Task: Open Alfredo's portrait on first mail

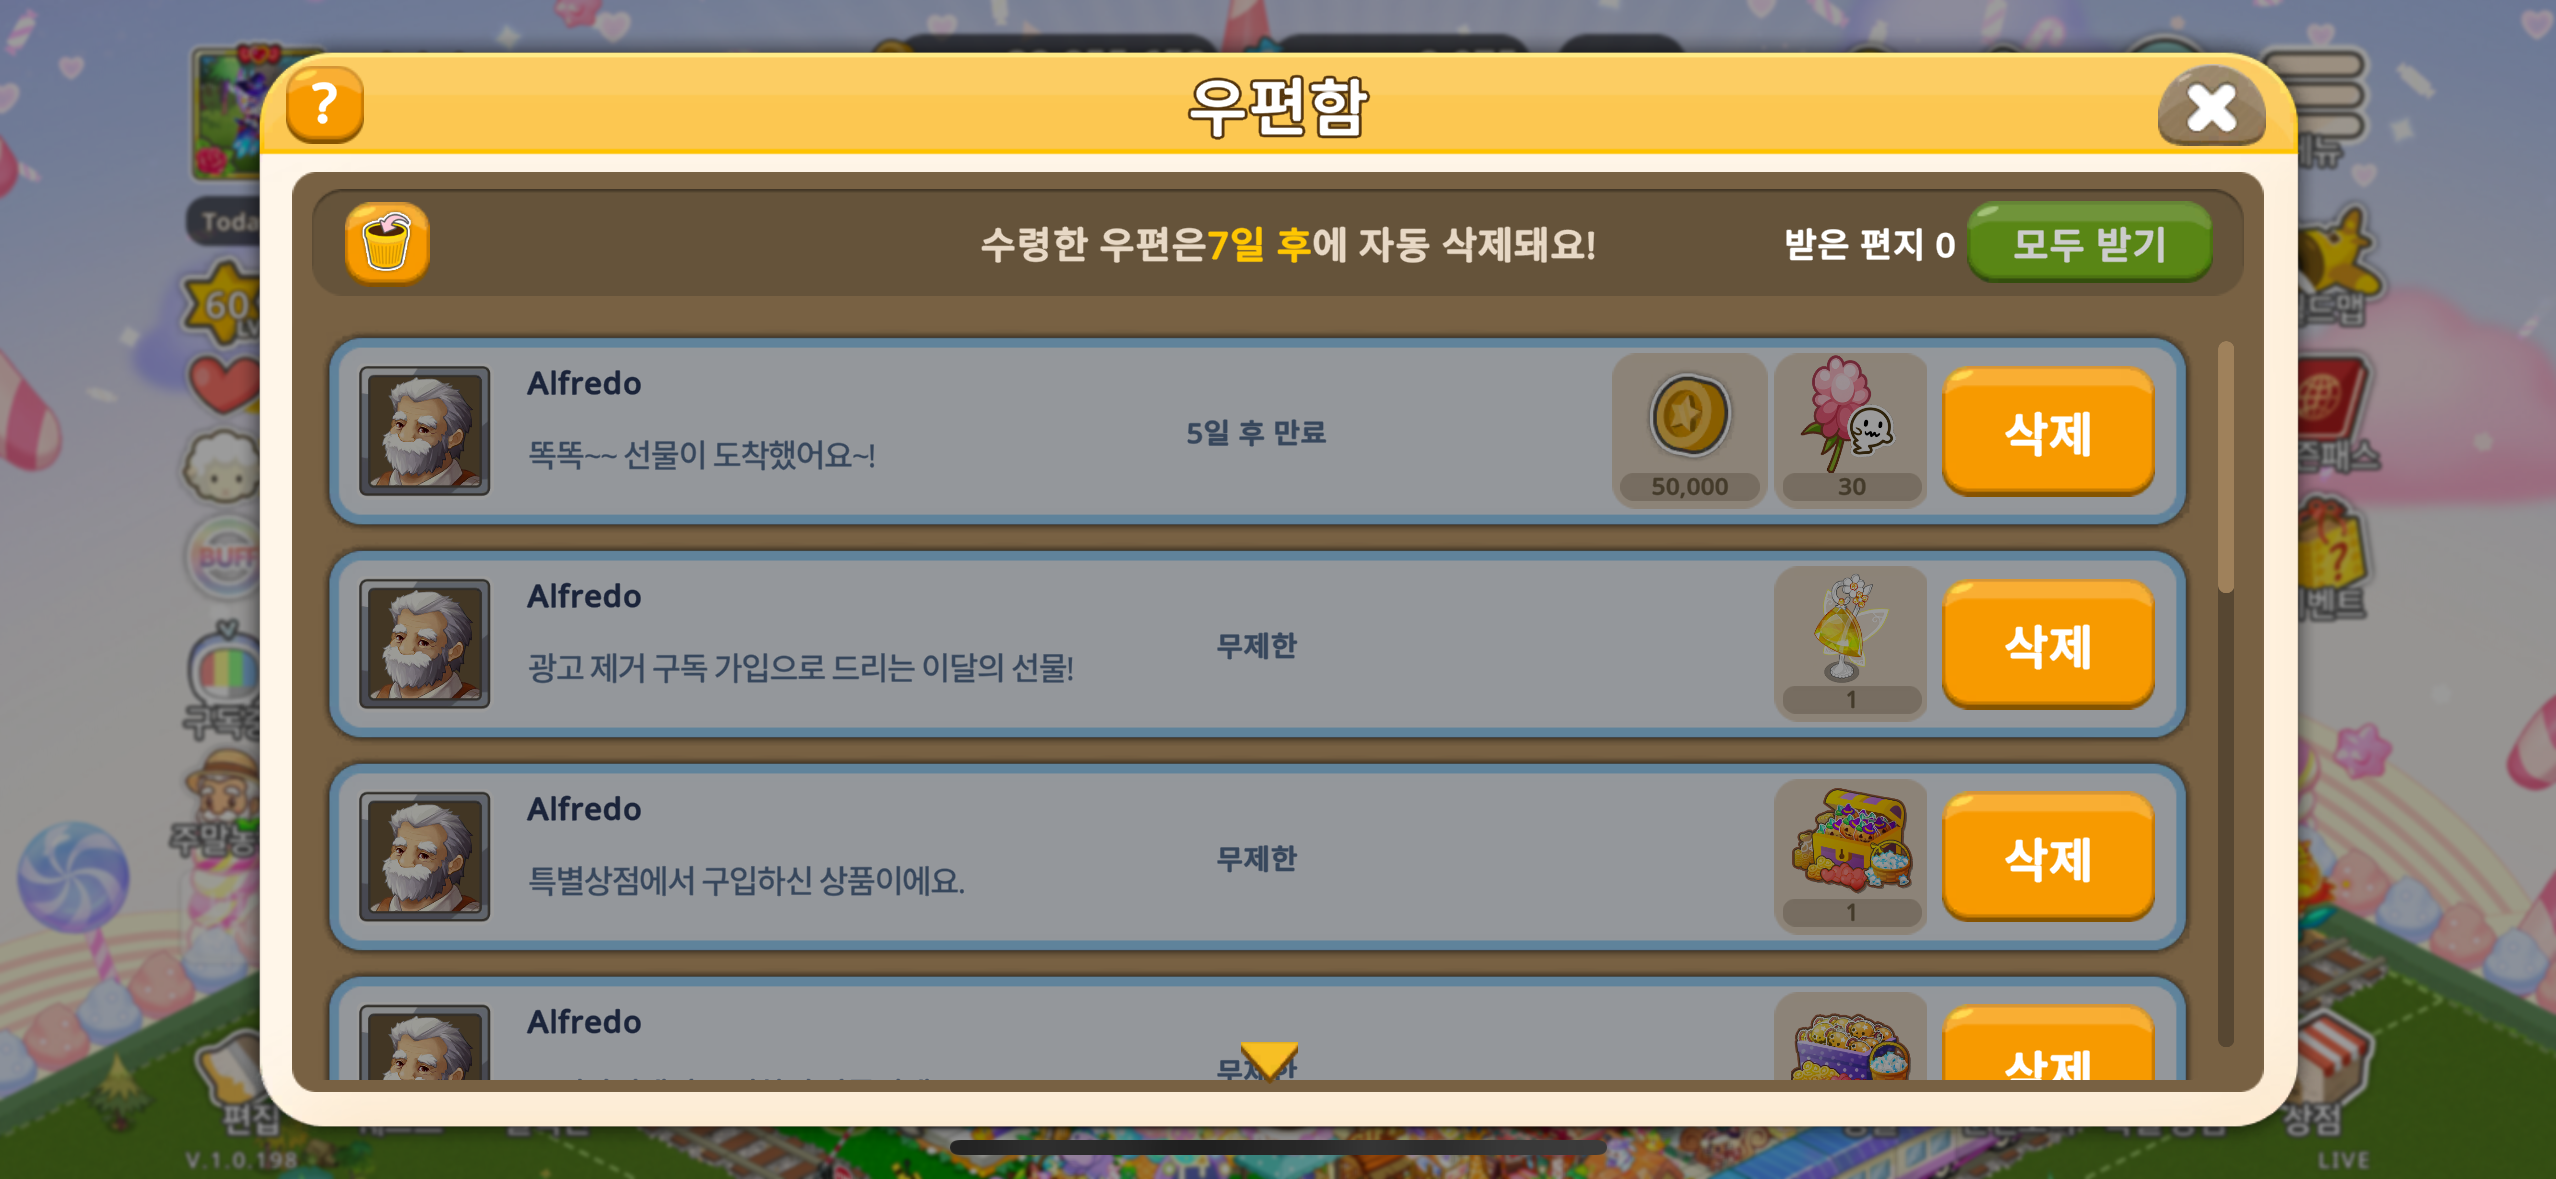Action: click(425, 431)
